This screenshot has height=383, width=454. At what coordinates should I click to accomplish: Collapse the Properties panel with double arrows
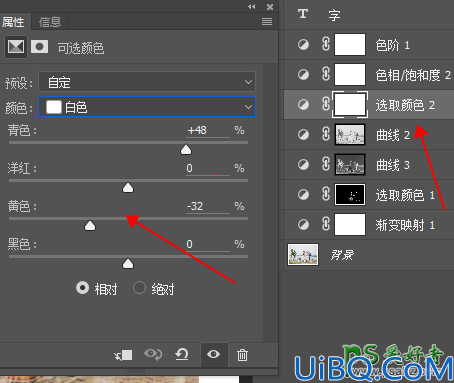click(x=252, y=7)
